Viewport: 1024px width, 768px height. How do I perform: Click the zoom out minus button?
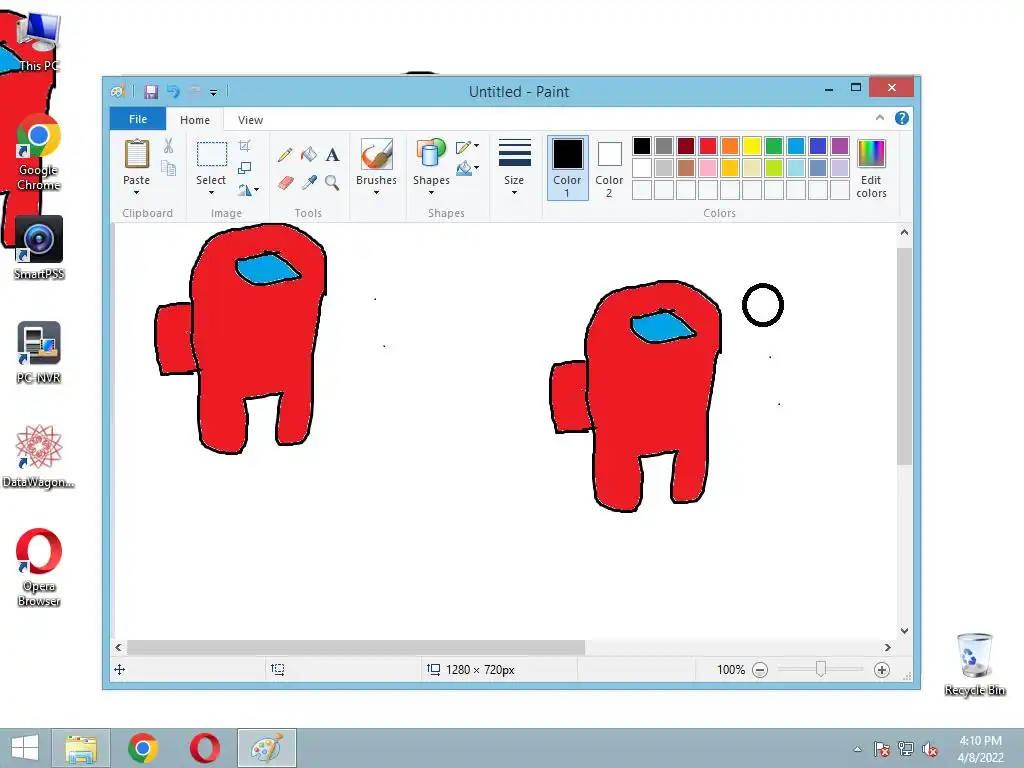[x=760, y=670]
